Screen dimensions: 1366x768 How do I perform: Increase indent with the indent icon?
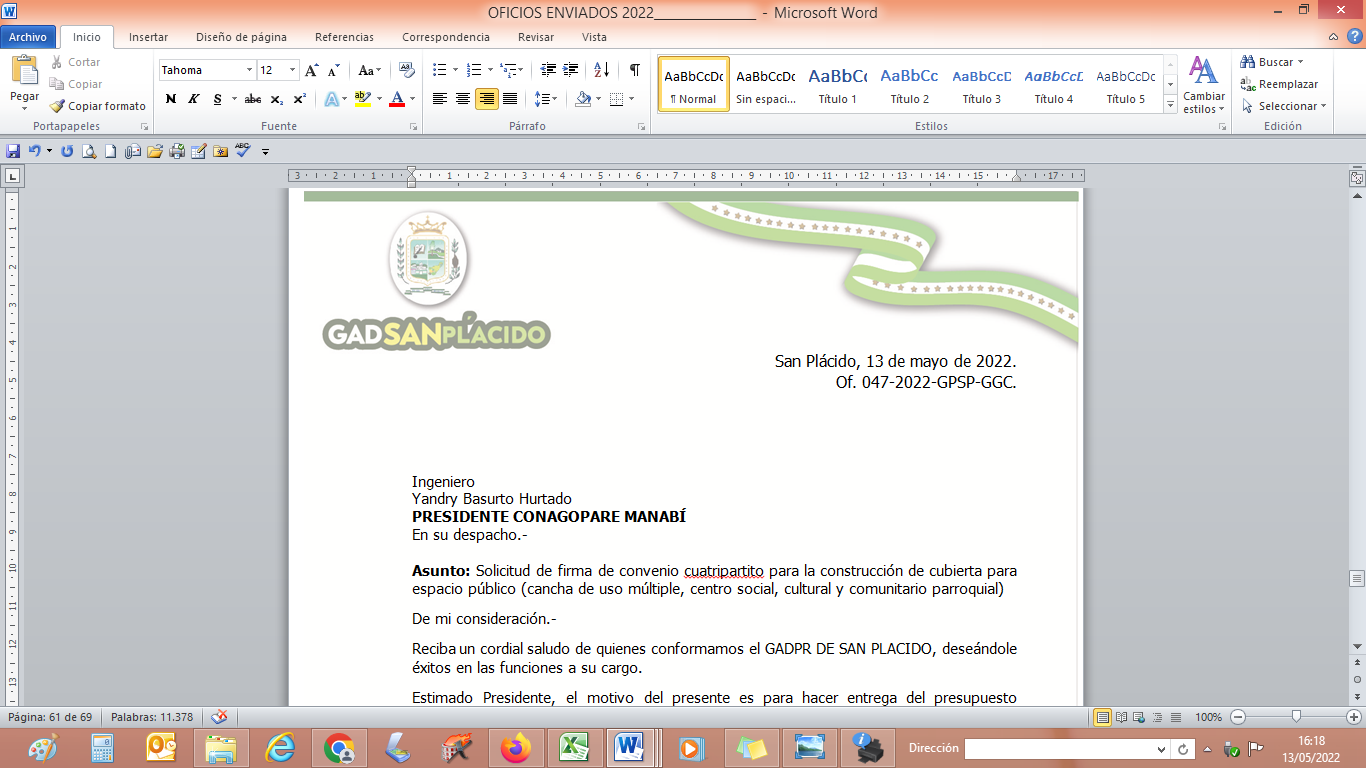571,70
